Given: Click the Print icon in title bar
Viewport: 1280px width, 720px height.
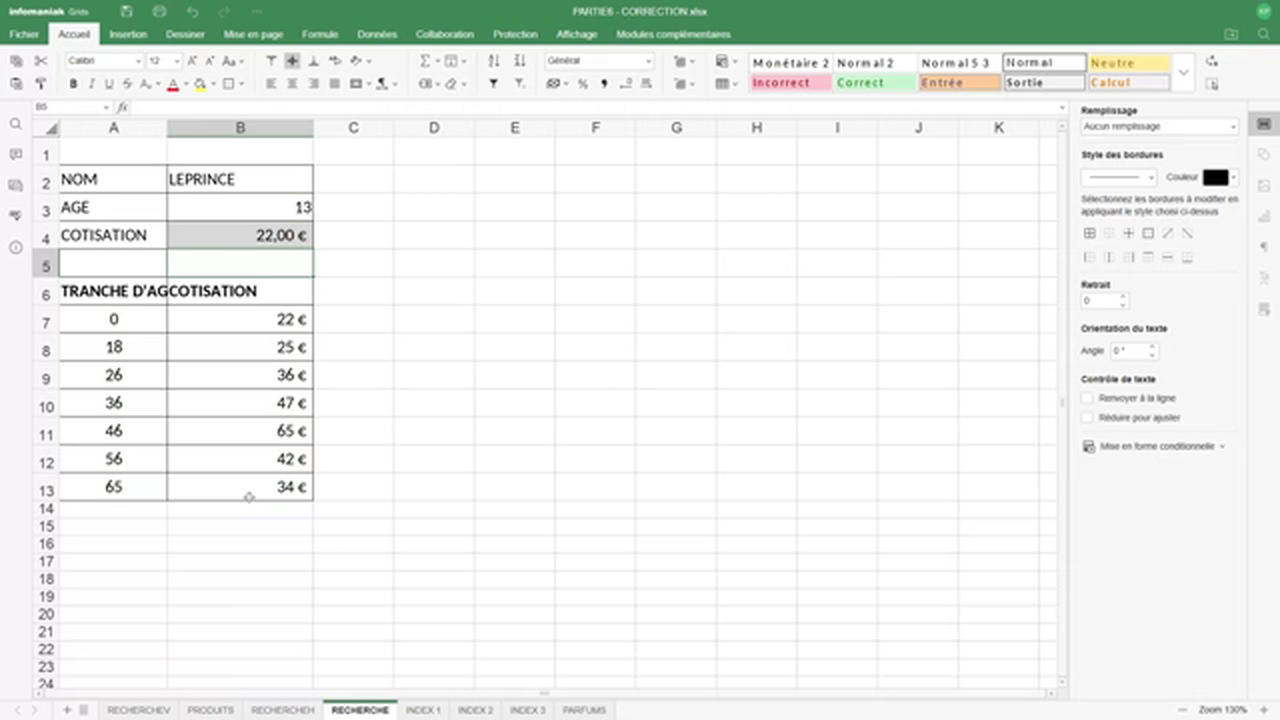Looking at the screenshot, I should coord(160,11).
